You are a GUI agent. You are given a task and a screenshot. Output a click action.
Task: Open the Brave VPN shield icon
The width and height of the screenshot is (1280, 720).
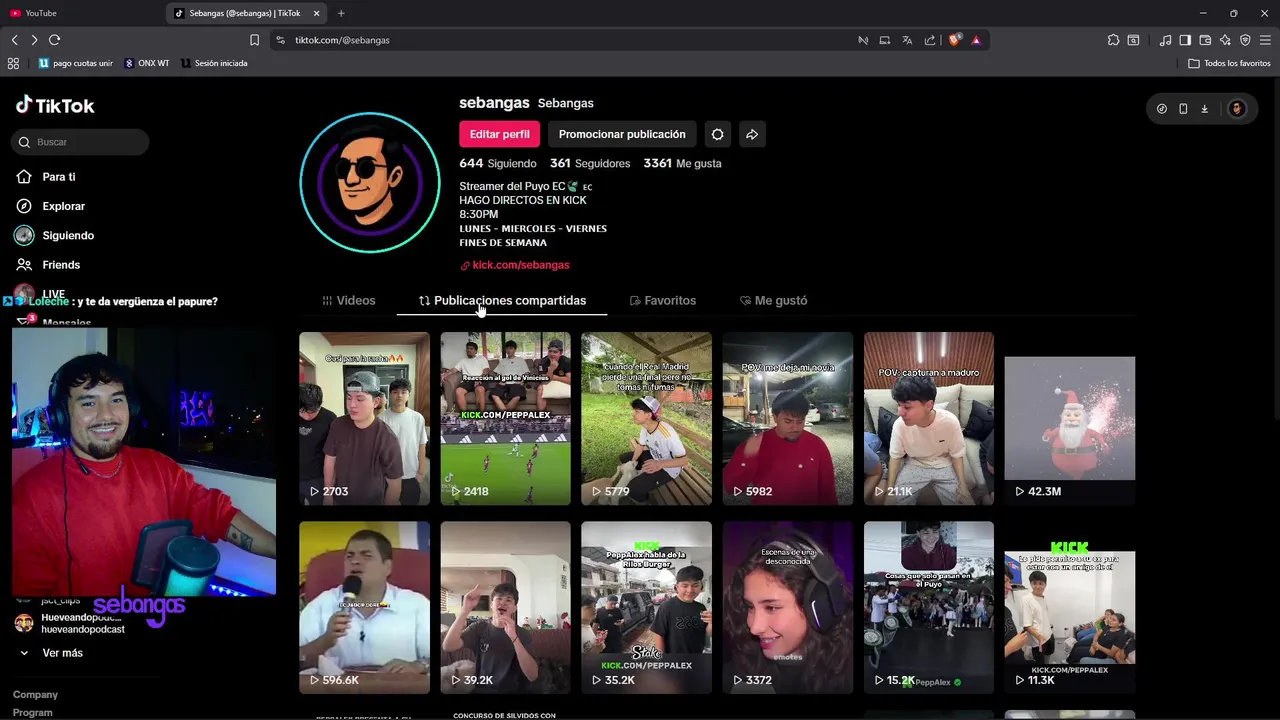[1245, 40]
